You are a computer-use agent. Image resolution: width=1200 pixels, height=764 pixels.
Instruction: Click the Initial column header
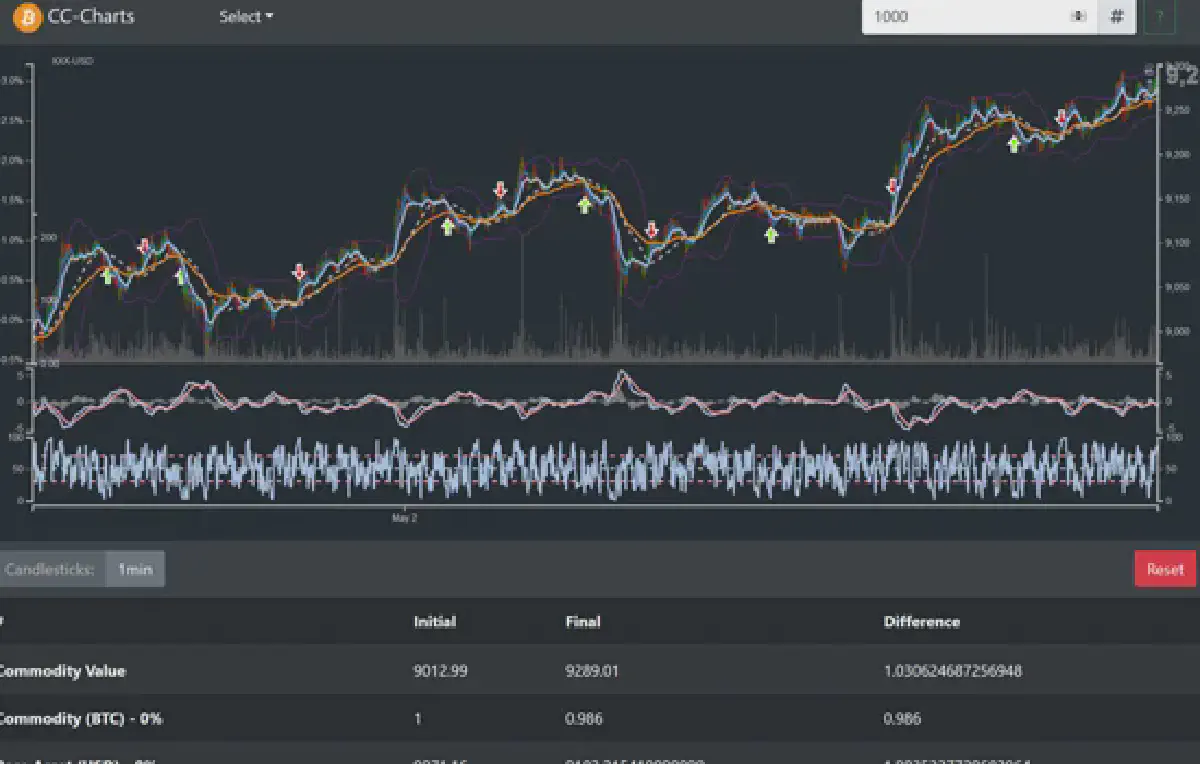point(434,622)
